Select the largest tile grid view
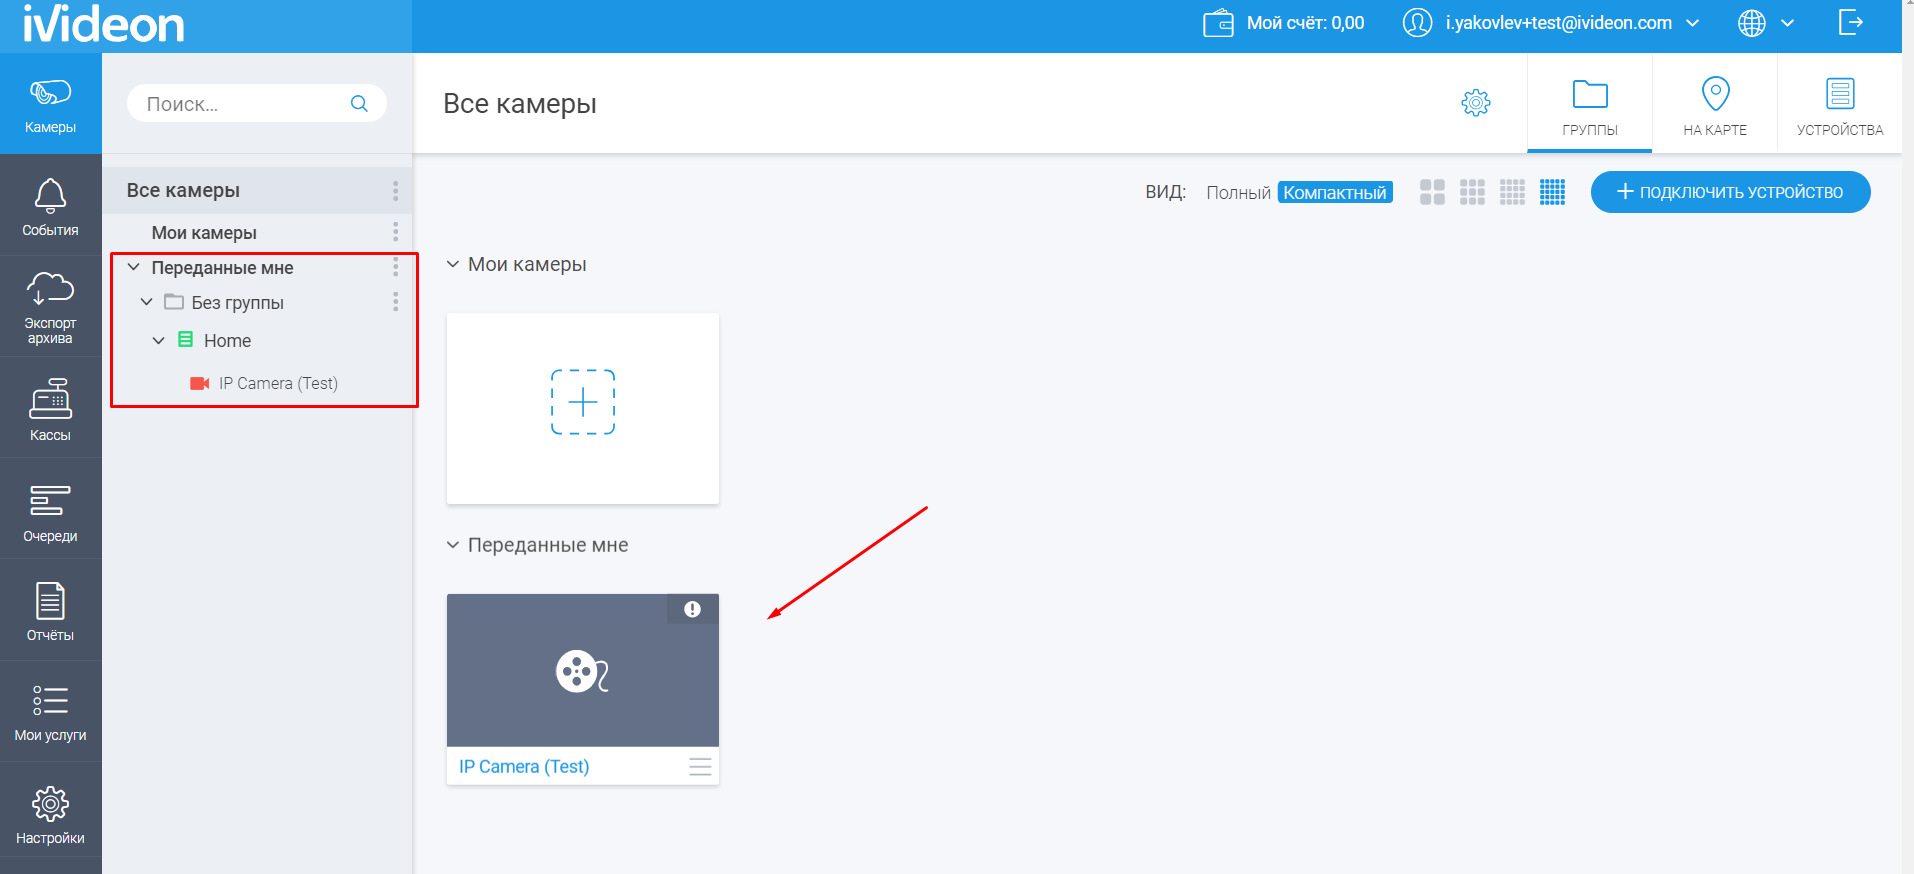The image size is (1914, 874). coord(1432,192)
